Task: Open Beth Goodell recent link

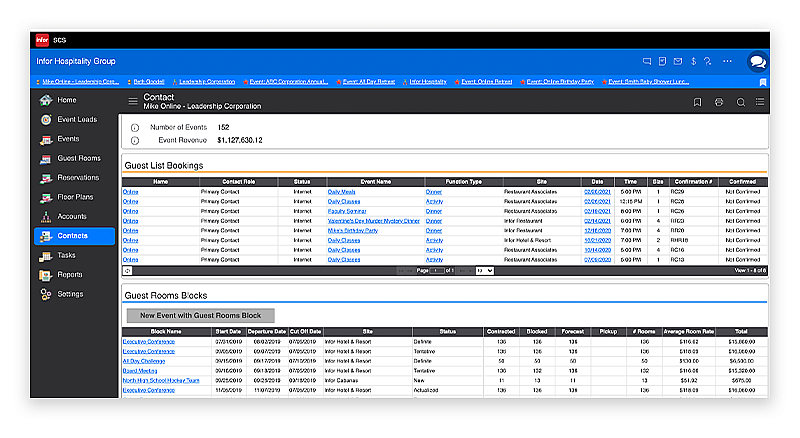Action: pos(149,82)
